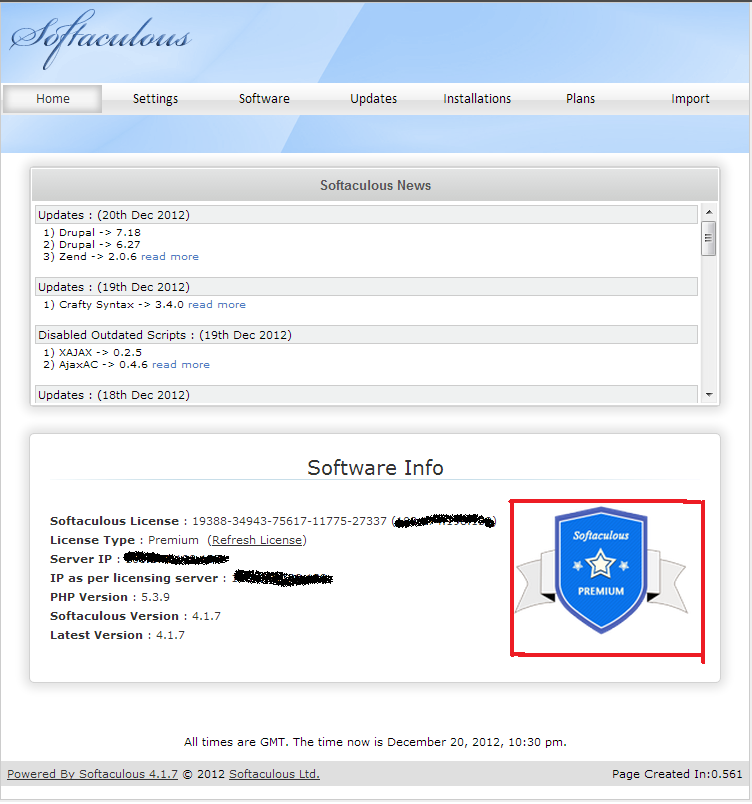Click the 'Page Created In:0.561' footer text
752x804 pixels.
click(x=677, y=774)
